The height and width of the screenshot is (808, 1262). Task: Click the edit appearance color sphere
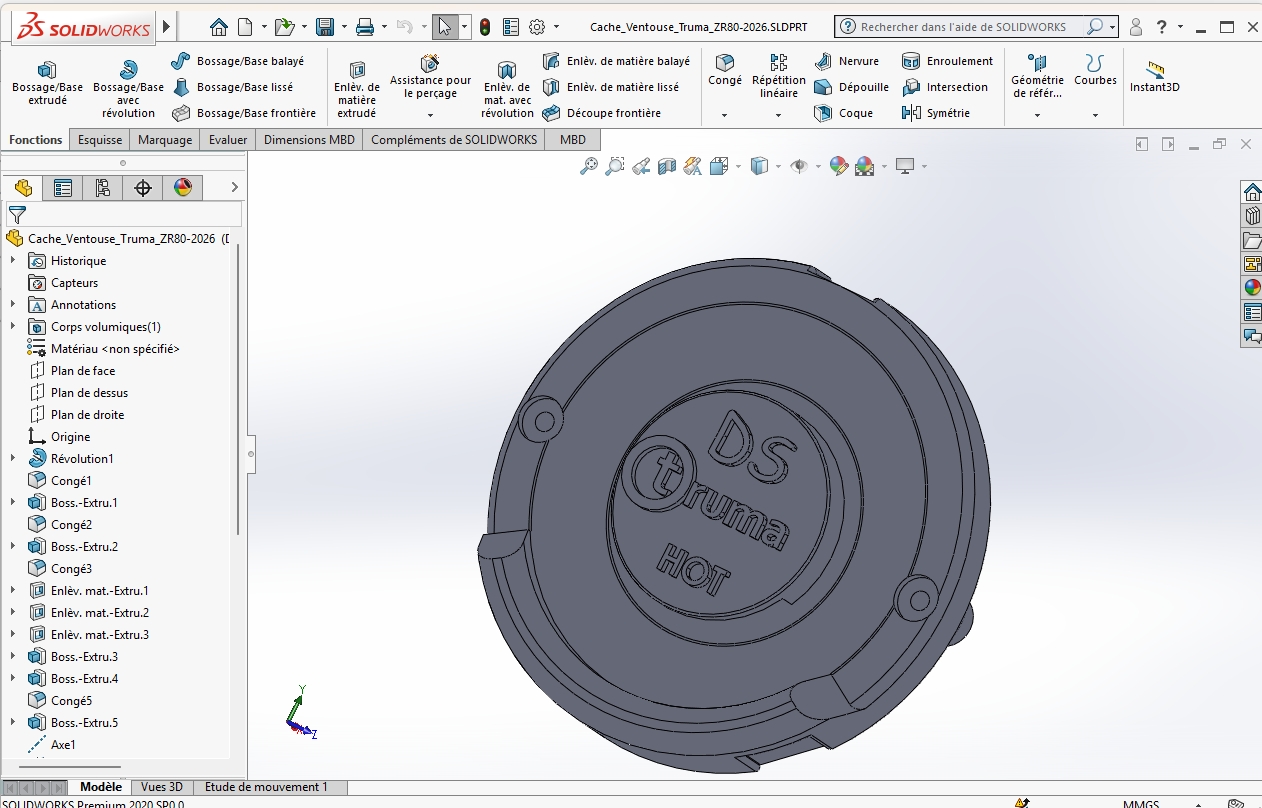click(x=838, y=166)
